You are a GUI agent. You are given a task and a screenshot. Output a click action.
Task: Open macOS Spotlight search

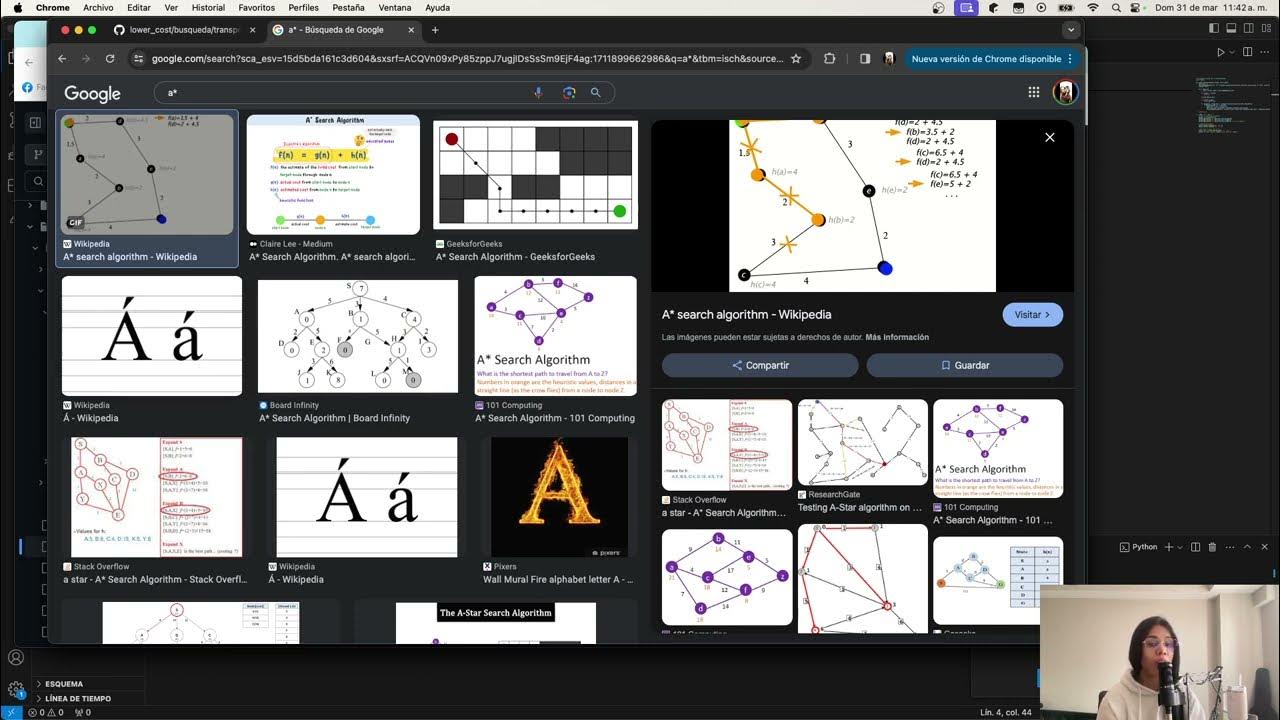(x=1116, y=7)
